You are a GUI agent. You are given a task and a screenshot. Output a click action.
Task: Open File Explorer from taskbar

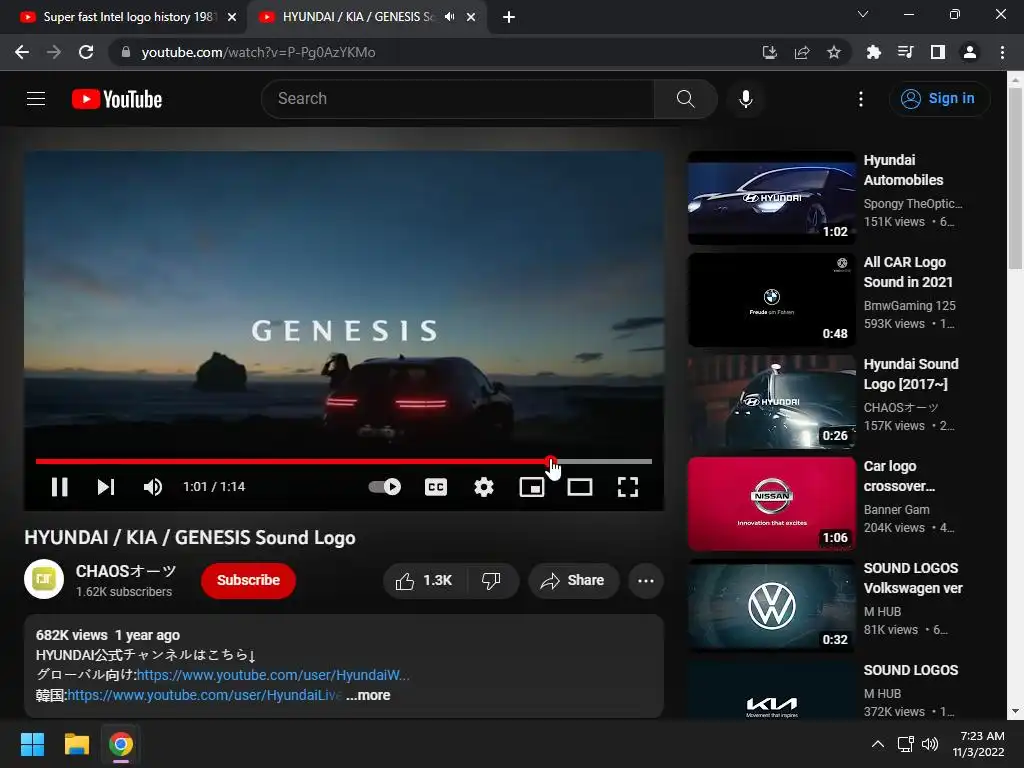click(x=76, y=744)
